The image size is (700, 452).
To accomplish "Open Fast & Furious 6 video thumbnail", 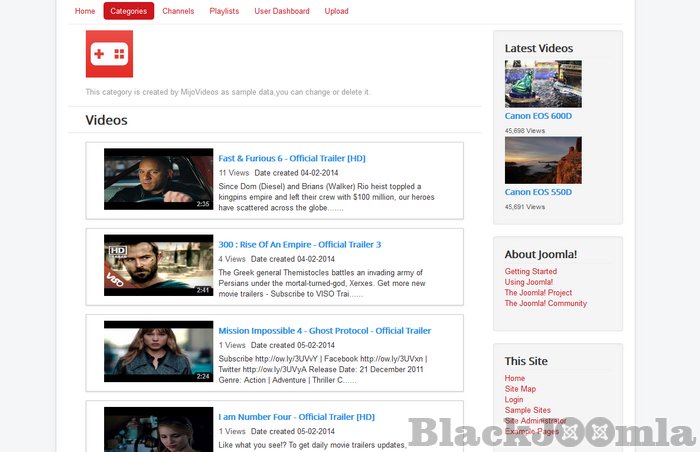I will 158,180.
